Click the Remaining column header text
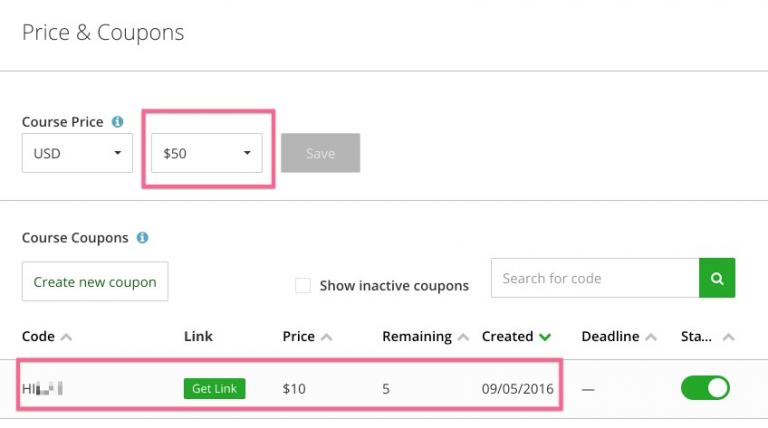Viewport: 768px width, 428px height. click(417, 337)
